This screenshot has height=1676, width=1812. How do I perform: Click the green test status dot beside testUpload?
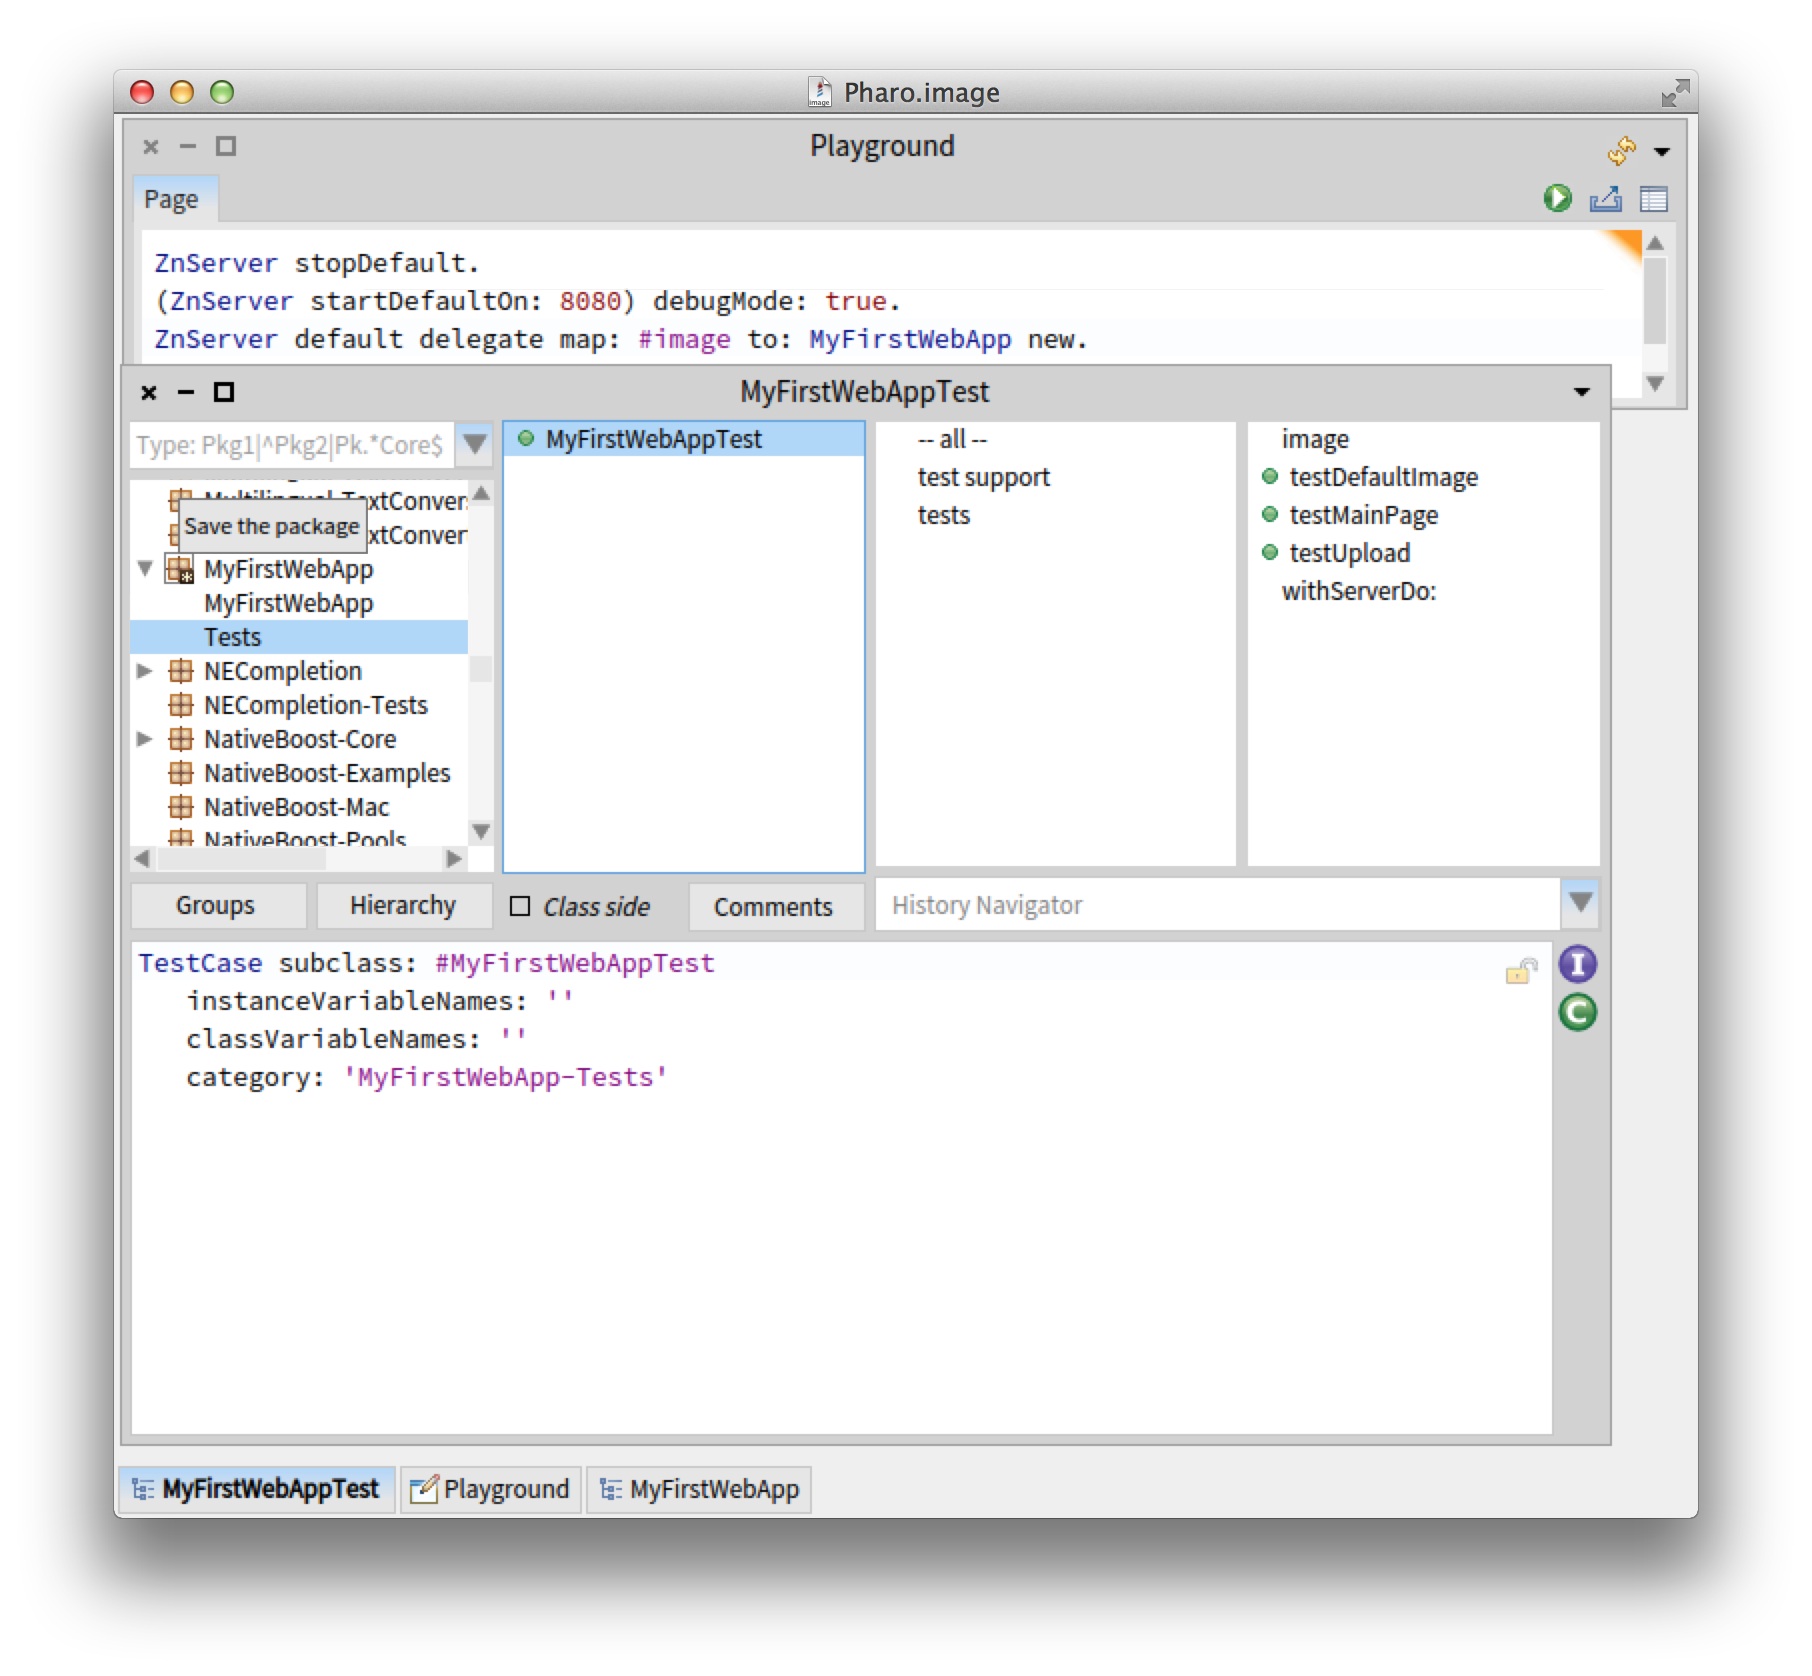1270,552
